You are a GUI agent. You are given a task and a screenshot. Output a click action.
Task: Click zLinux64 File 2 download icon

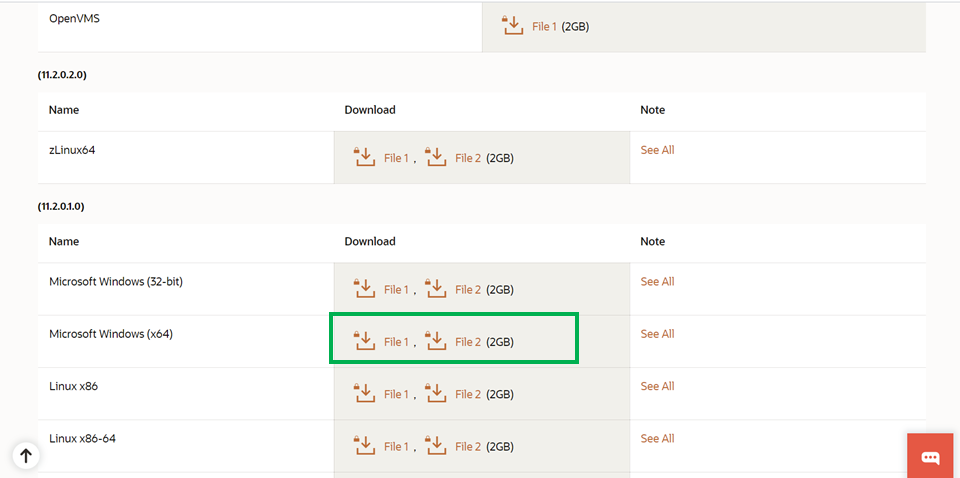pyautogui.click(x=435, y=157)
